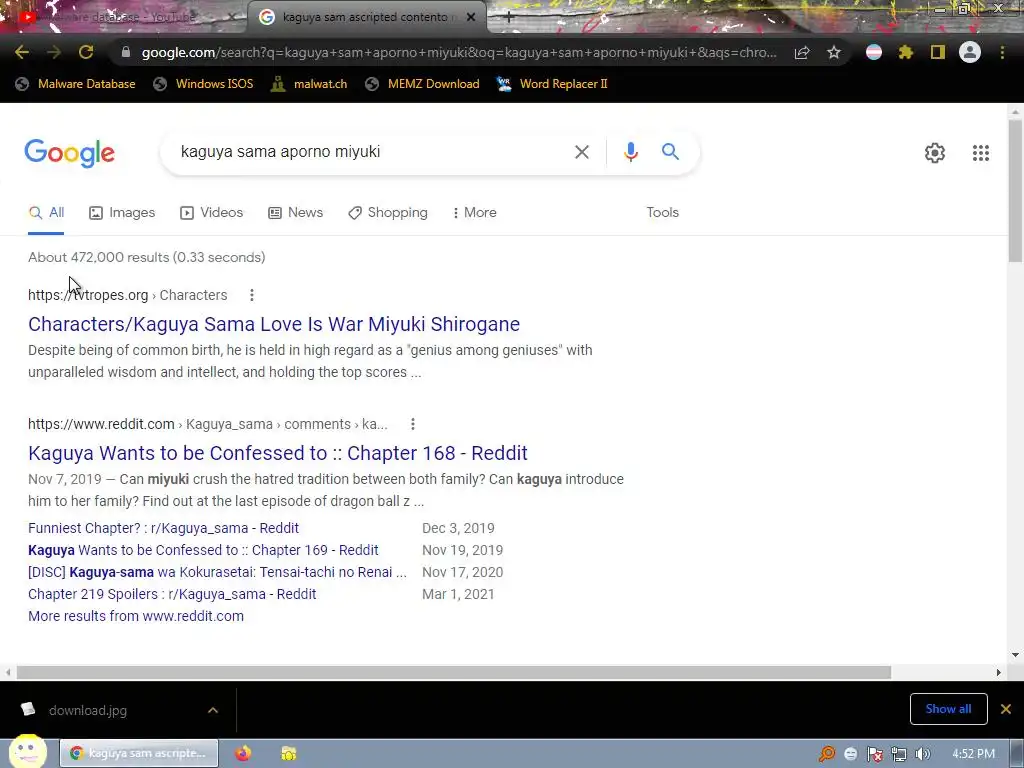Open the Characters/Kaguya Sama Love Is War result

coord(274,325)
